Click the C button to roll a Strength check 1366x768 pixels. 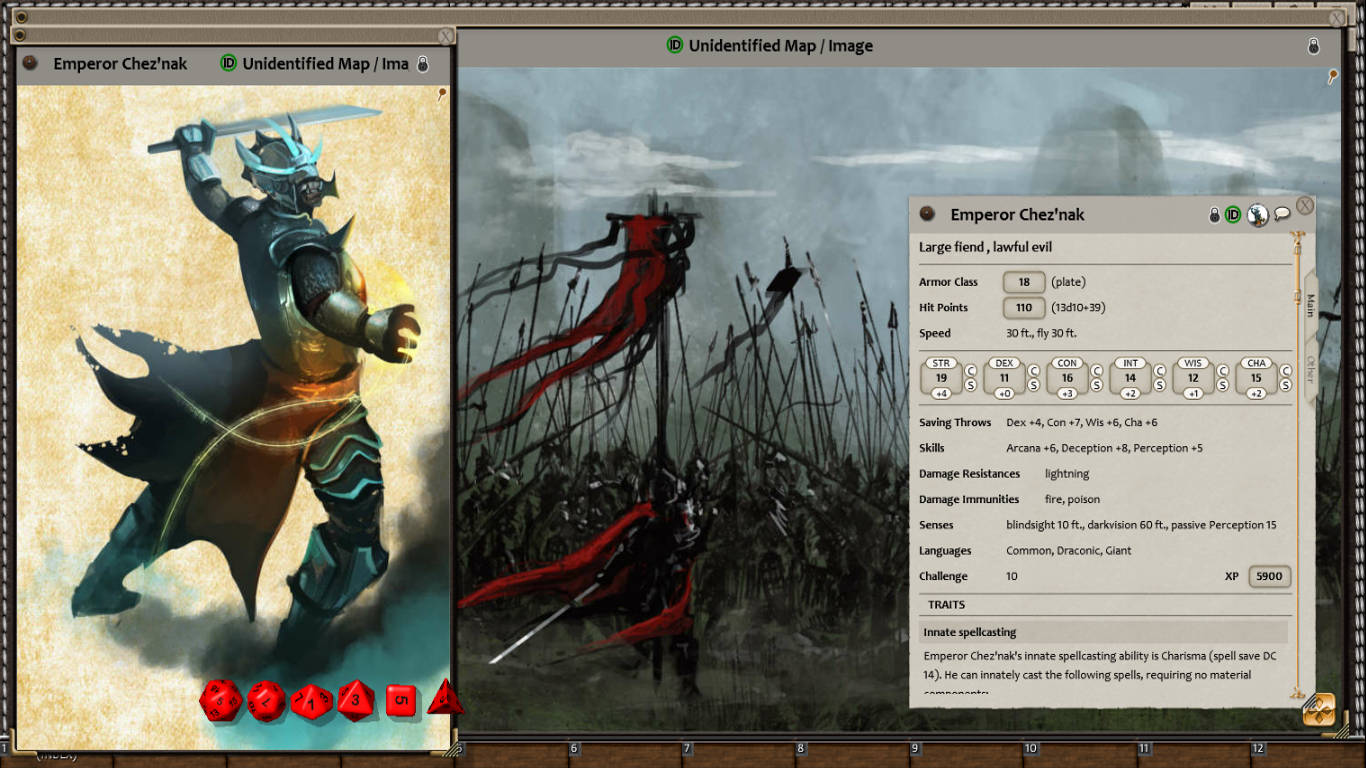click(970, 370)
